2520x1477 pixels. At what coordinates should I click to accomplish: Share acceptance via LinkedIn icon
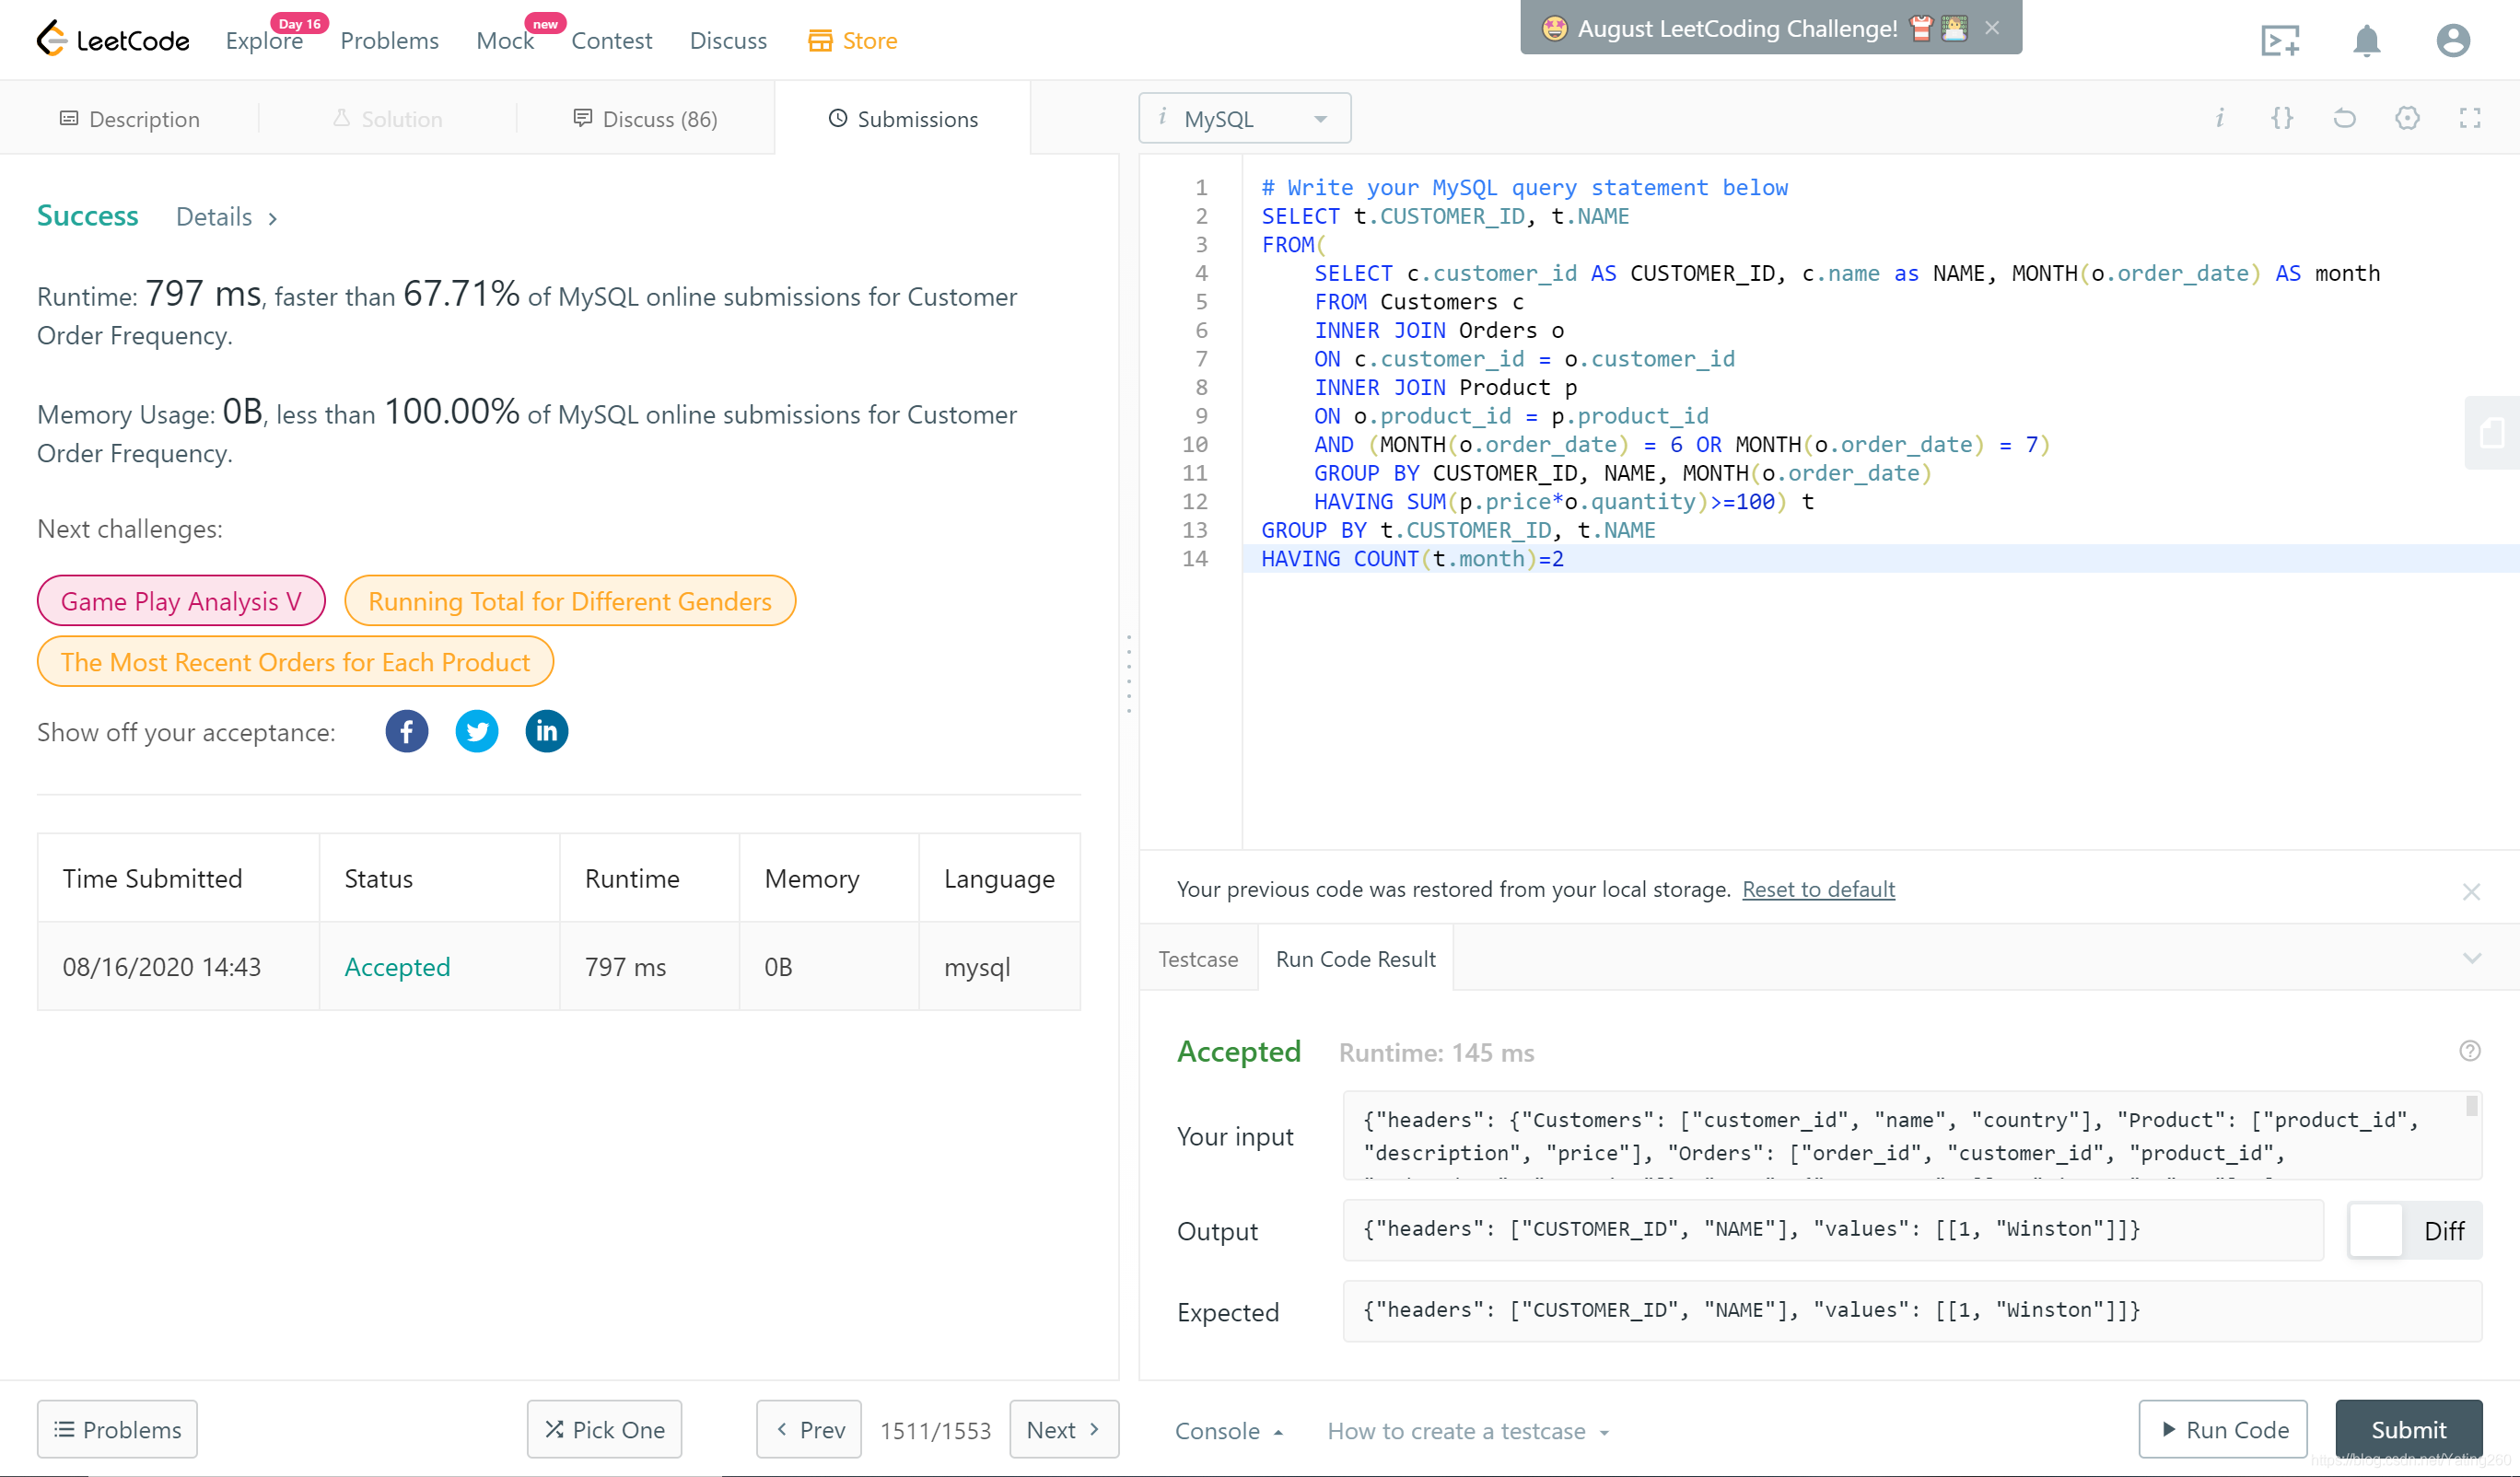(546, 731)
